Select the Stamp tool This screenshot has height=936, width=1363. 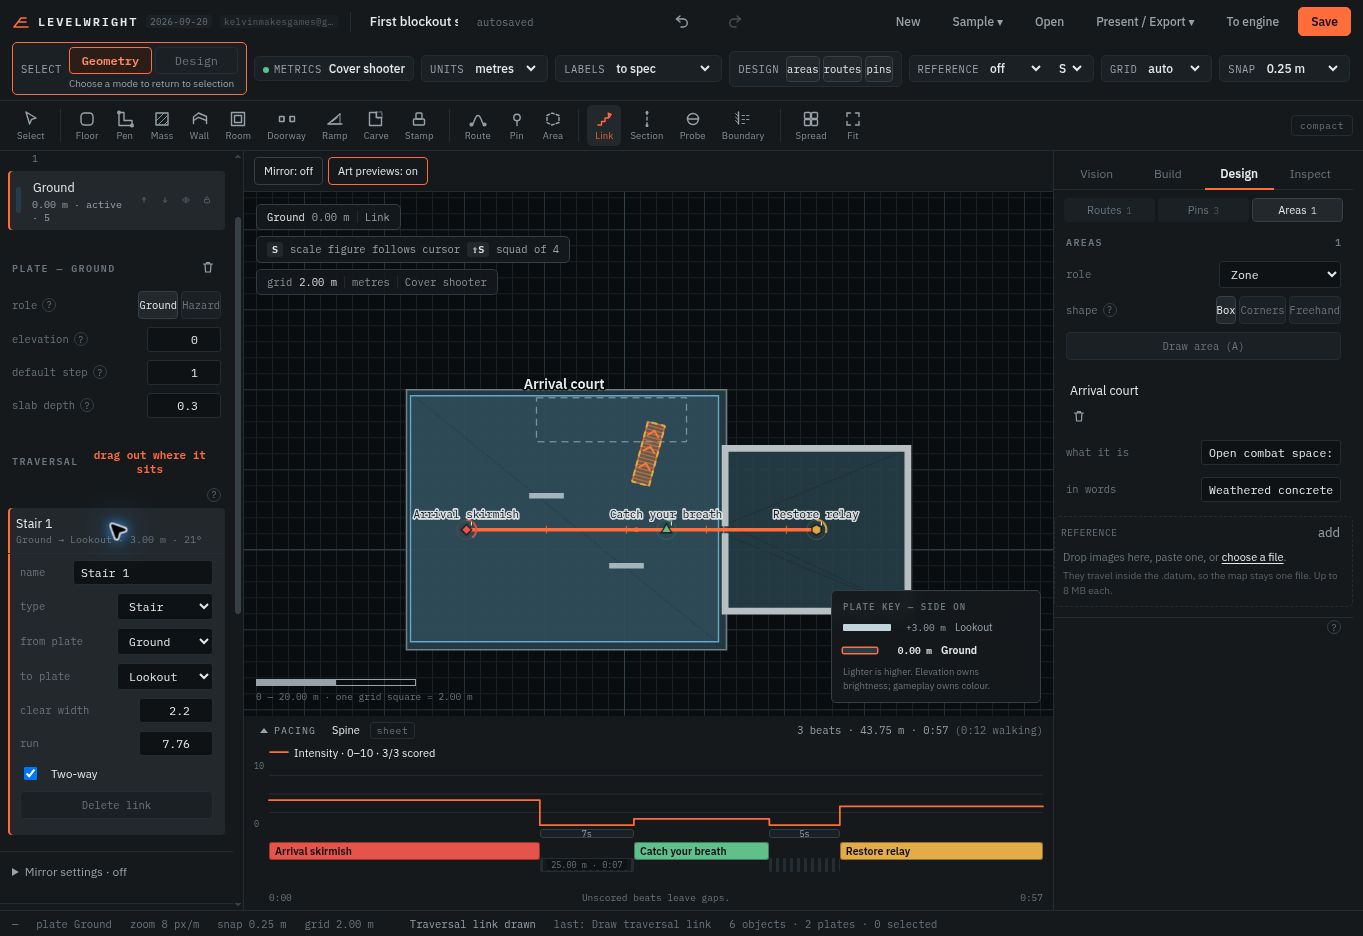[x=419, y=125]
